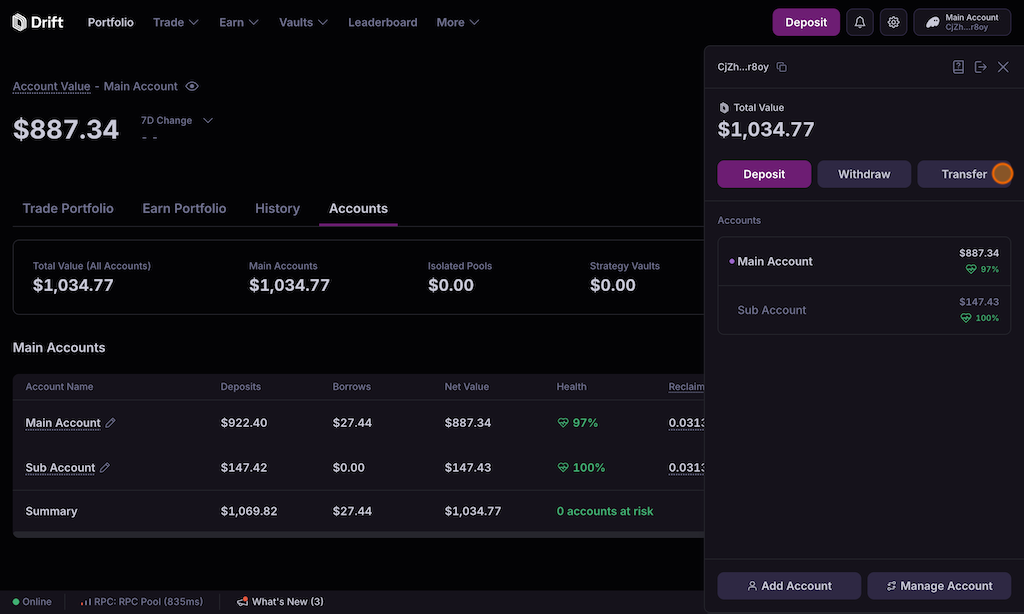This screenshot has height=614, width=1024.
Task: Expand the More menu in navbar
Action: tap(457, 22)
